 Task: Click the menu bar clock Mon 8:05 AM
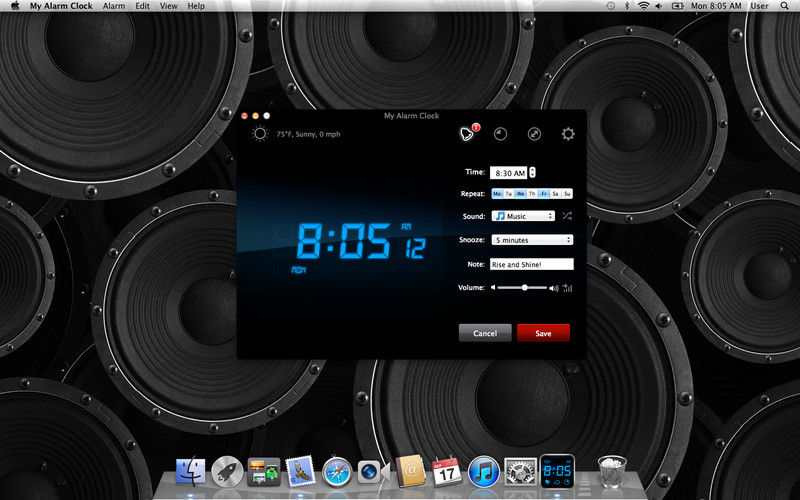716,6
